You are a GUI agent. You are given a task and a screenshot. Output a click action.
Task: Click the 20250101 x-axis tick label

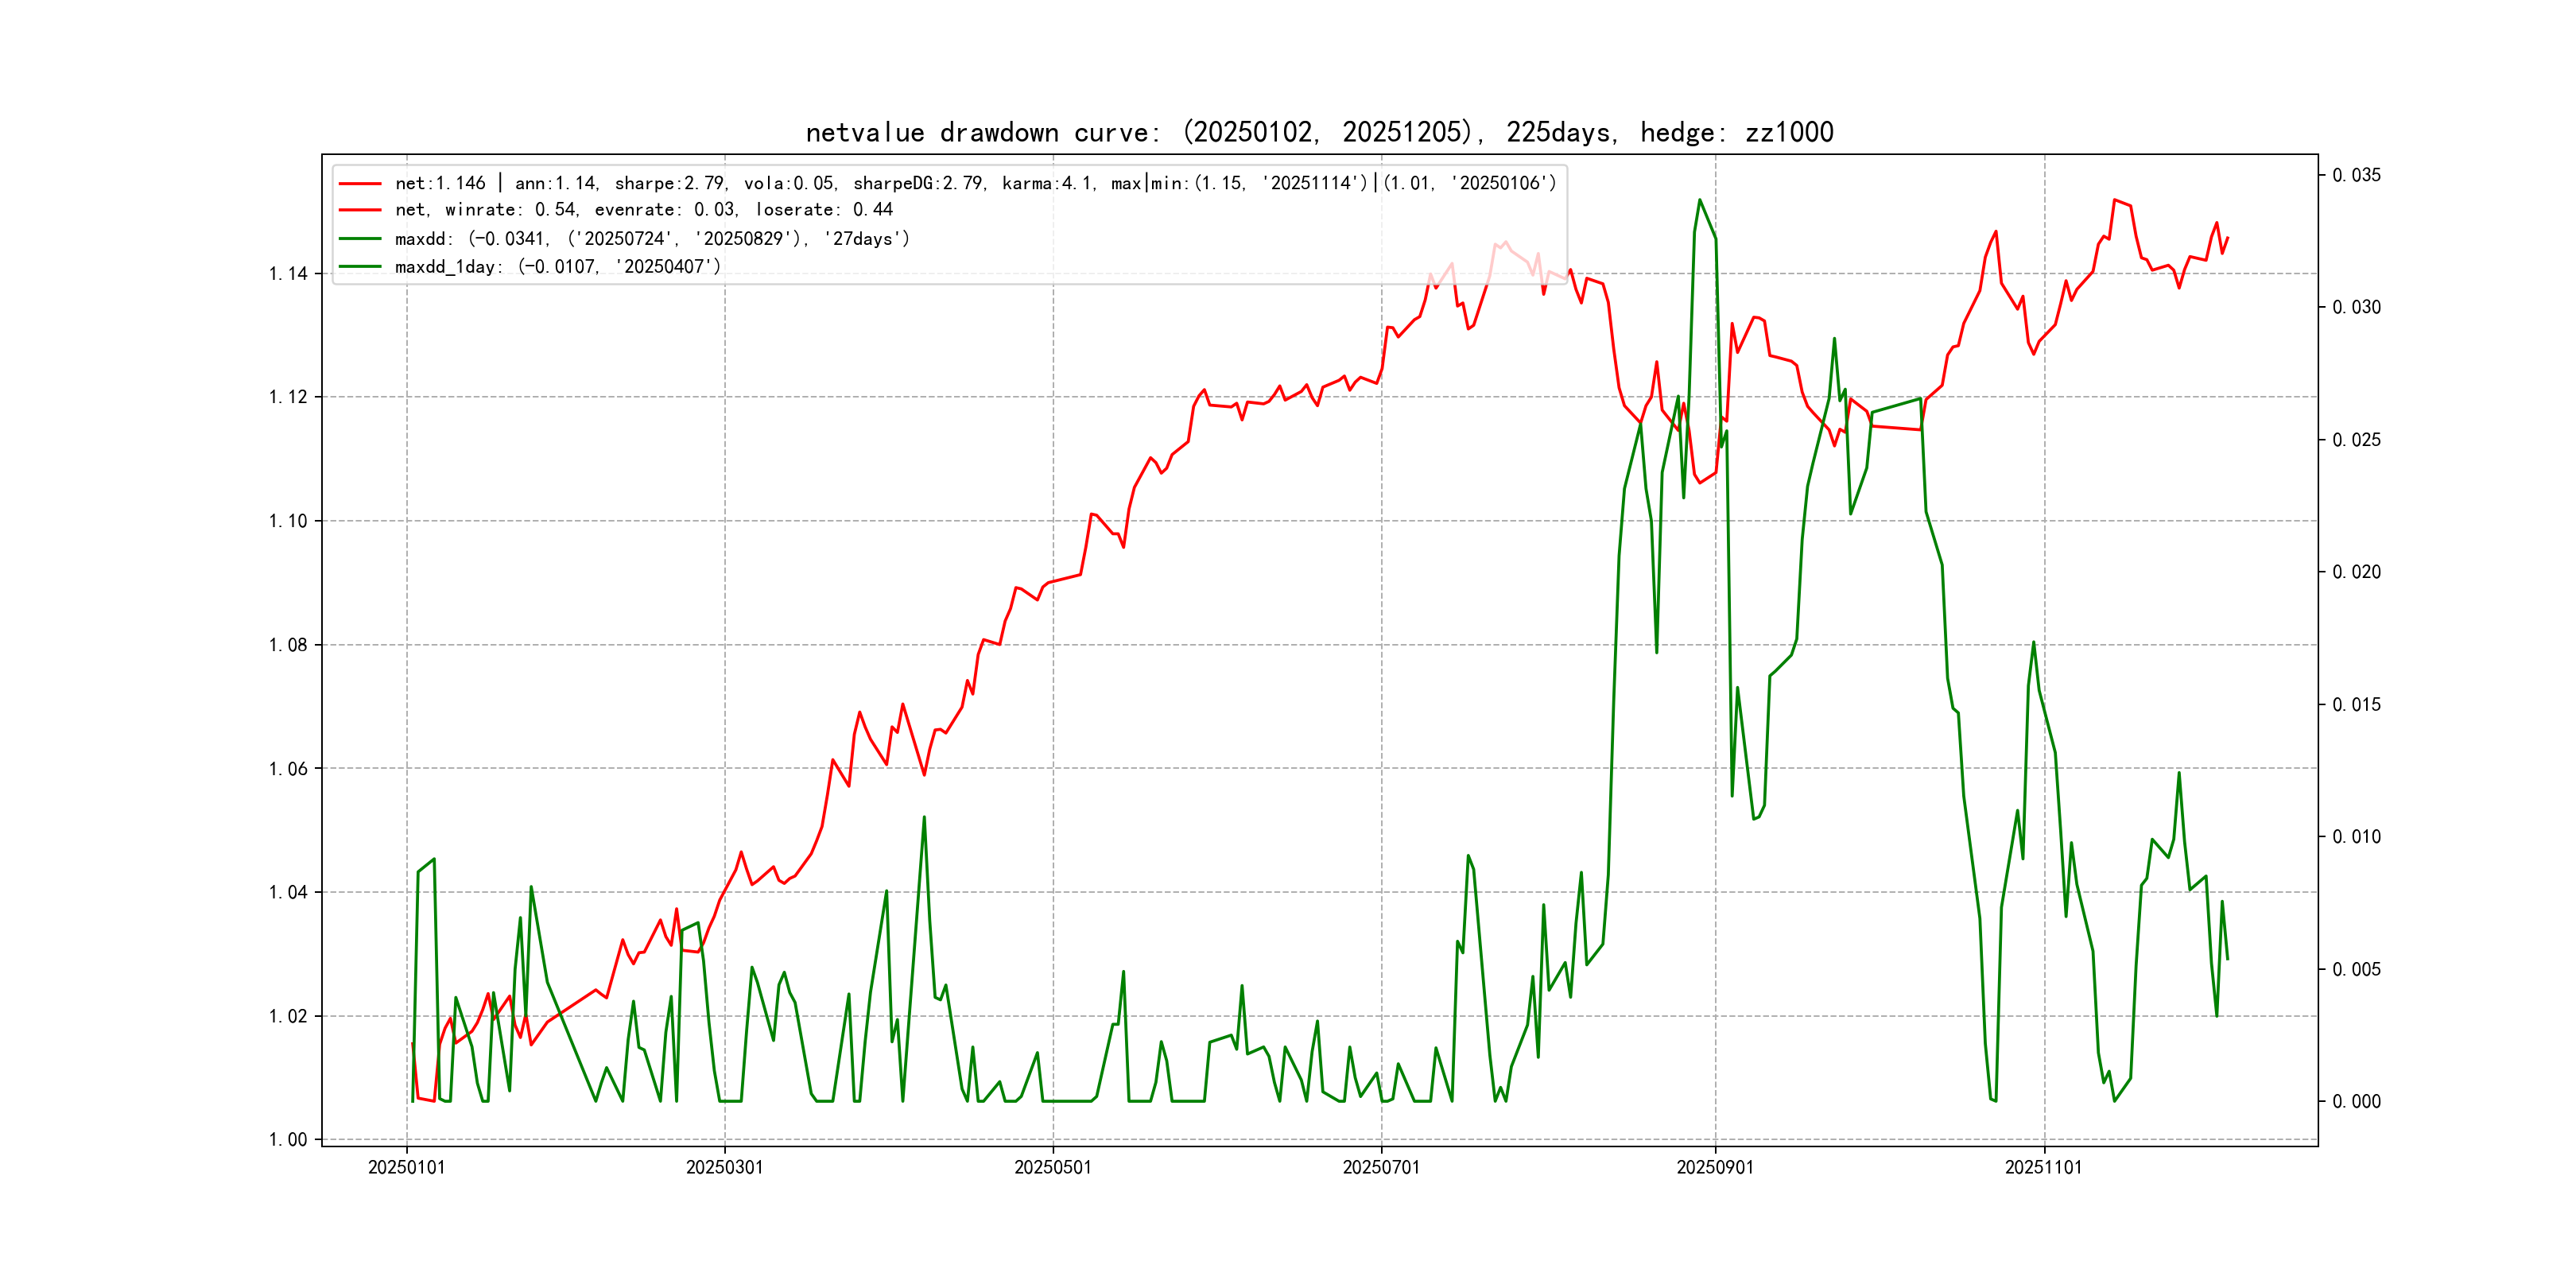406,1168
